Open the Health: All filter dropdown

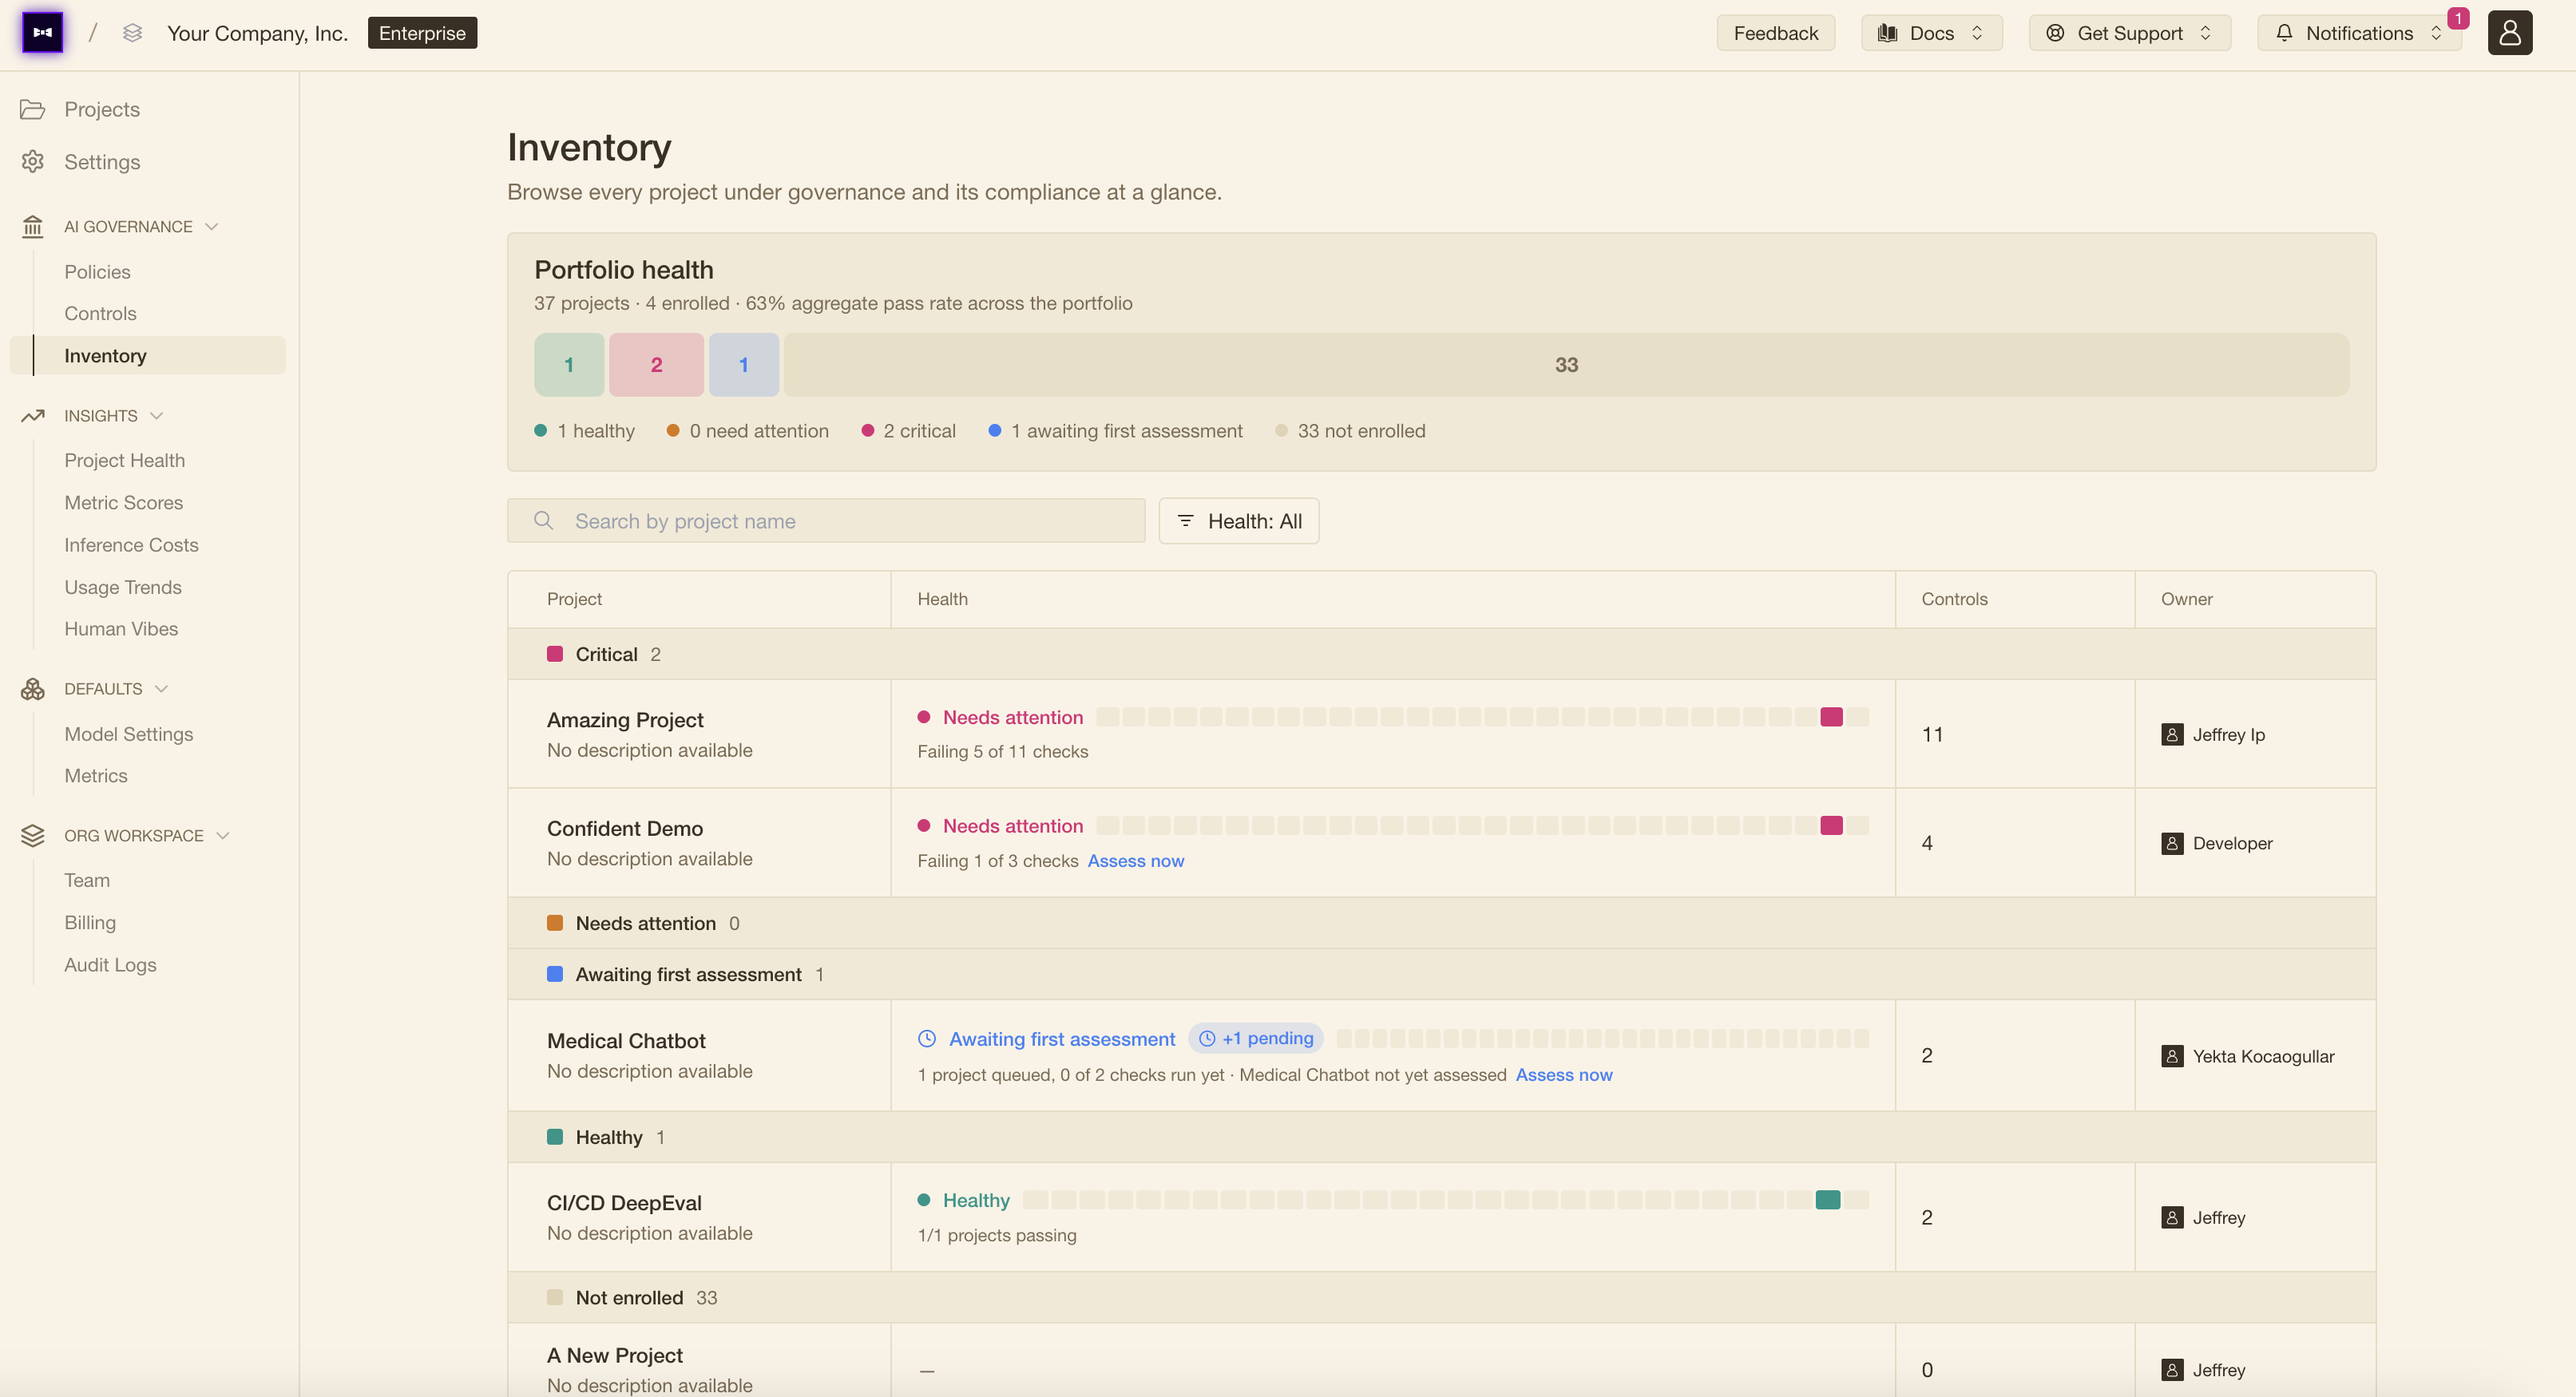(x=1238, y=521)
